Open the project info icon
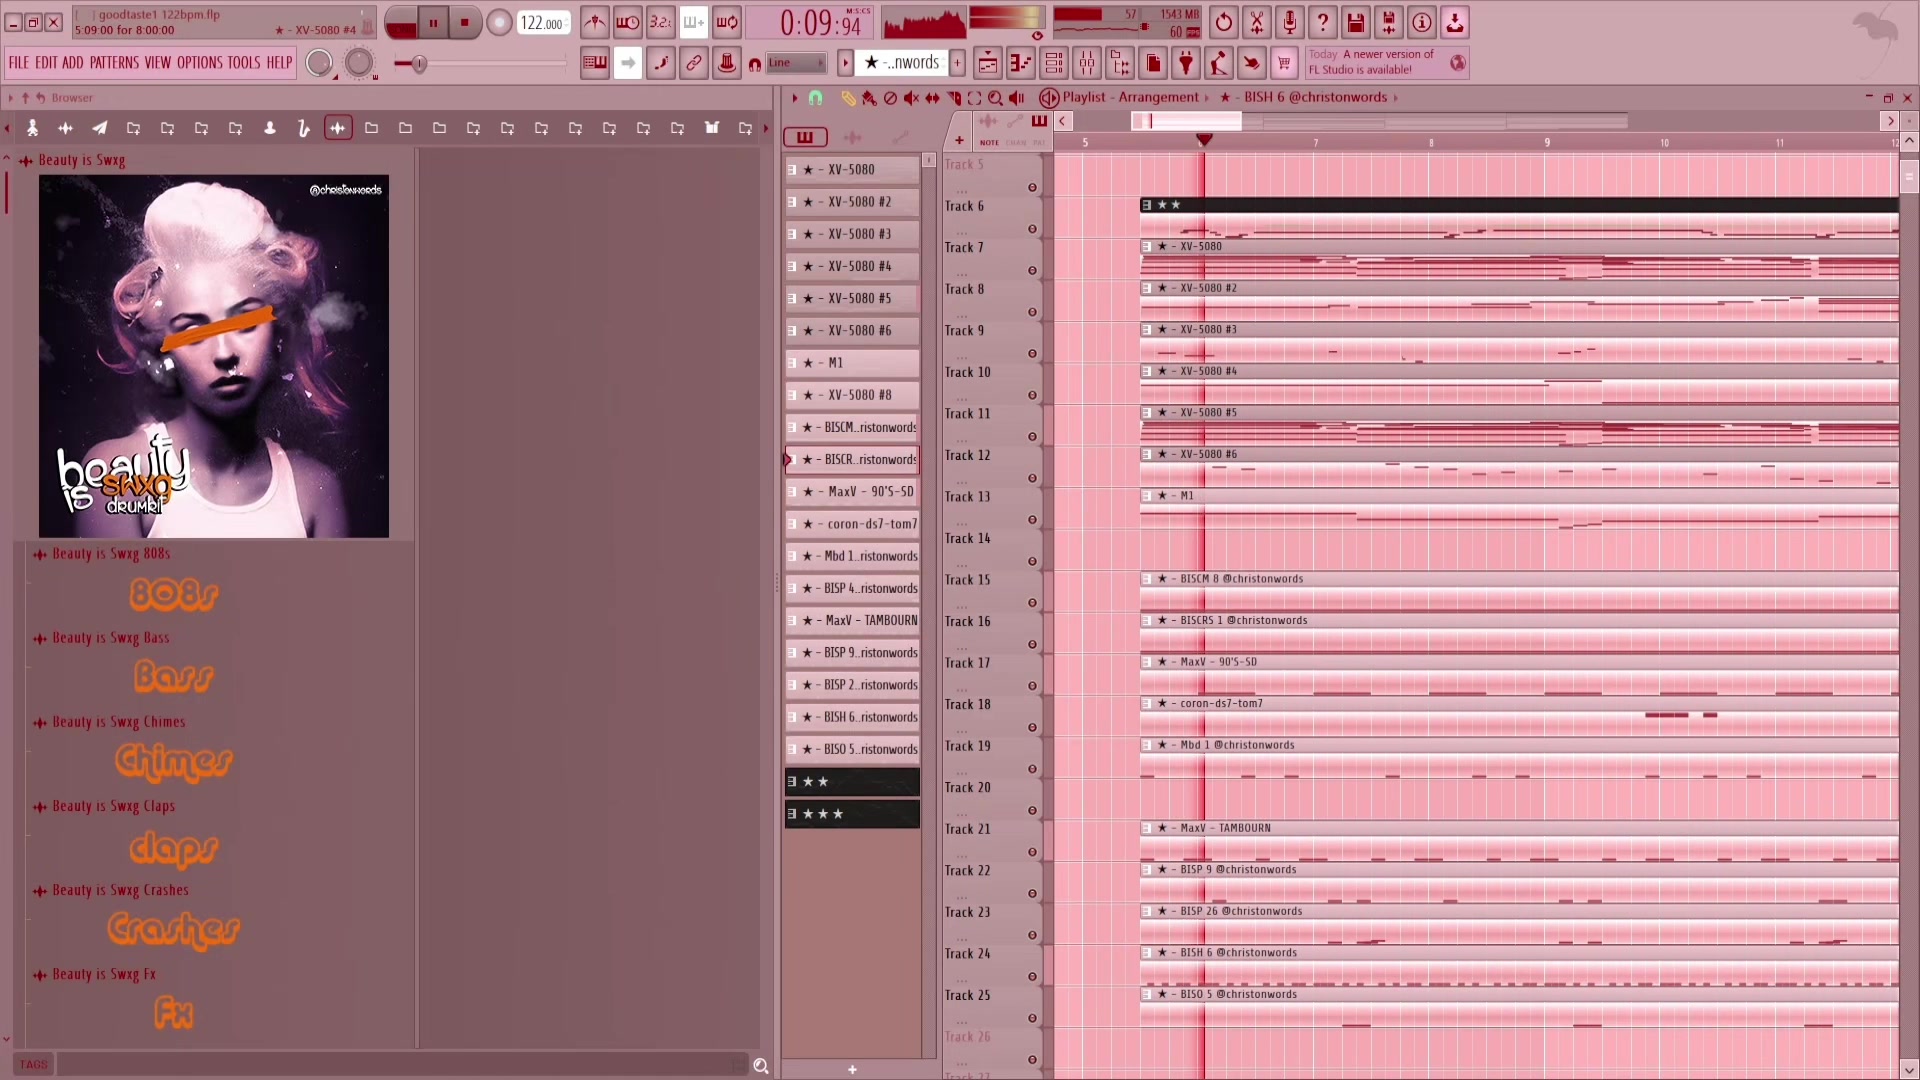This screenshot has width=1920, height=1080. [1422, 22]
